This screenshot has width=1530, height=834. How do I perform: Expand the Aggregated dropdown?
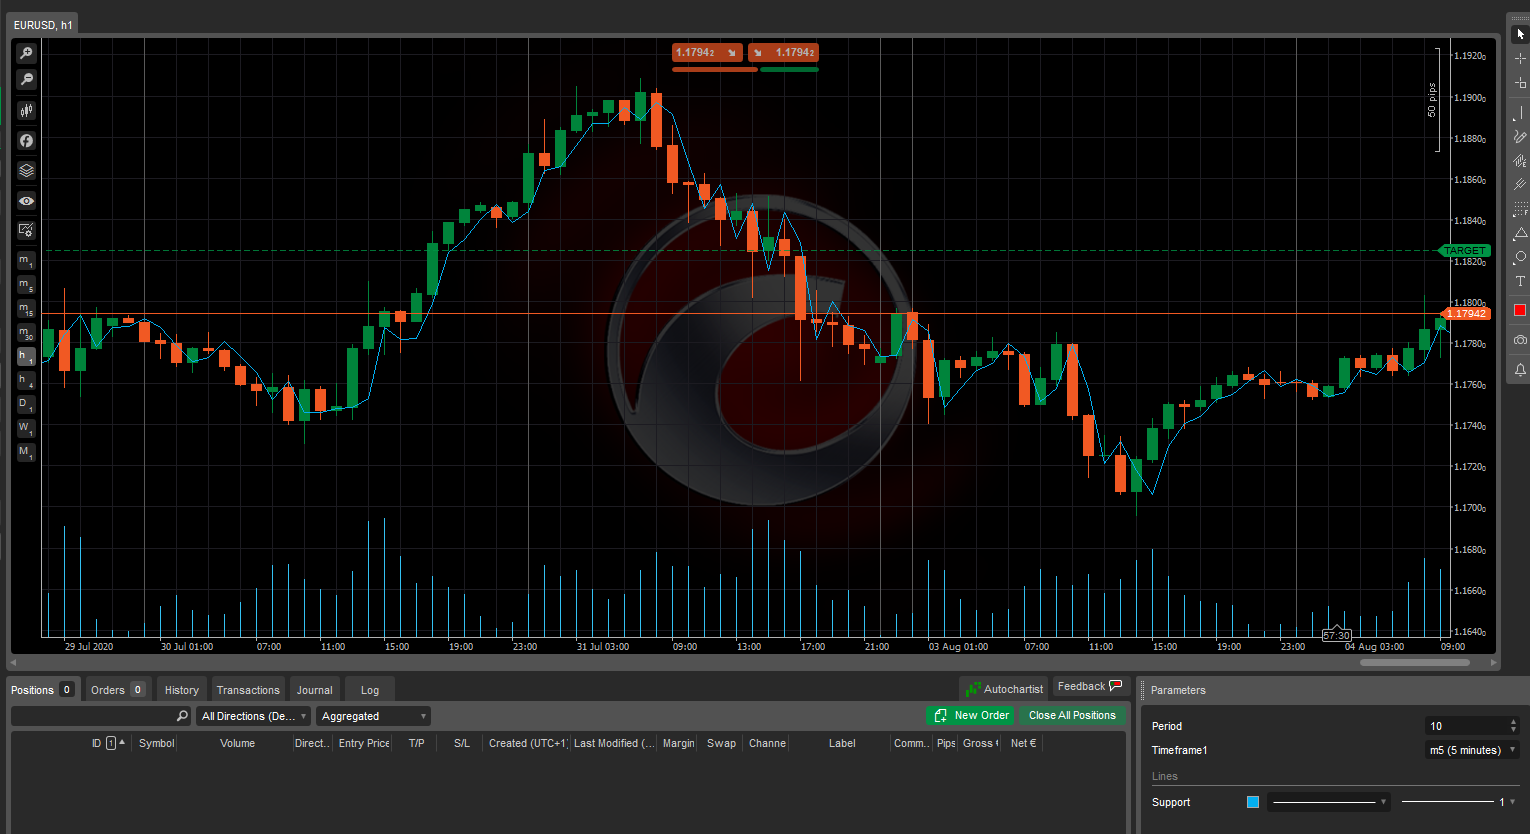(373, 716)
